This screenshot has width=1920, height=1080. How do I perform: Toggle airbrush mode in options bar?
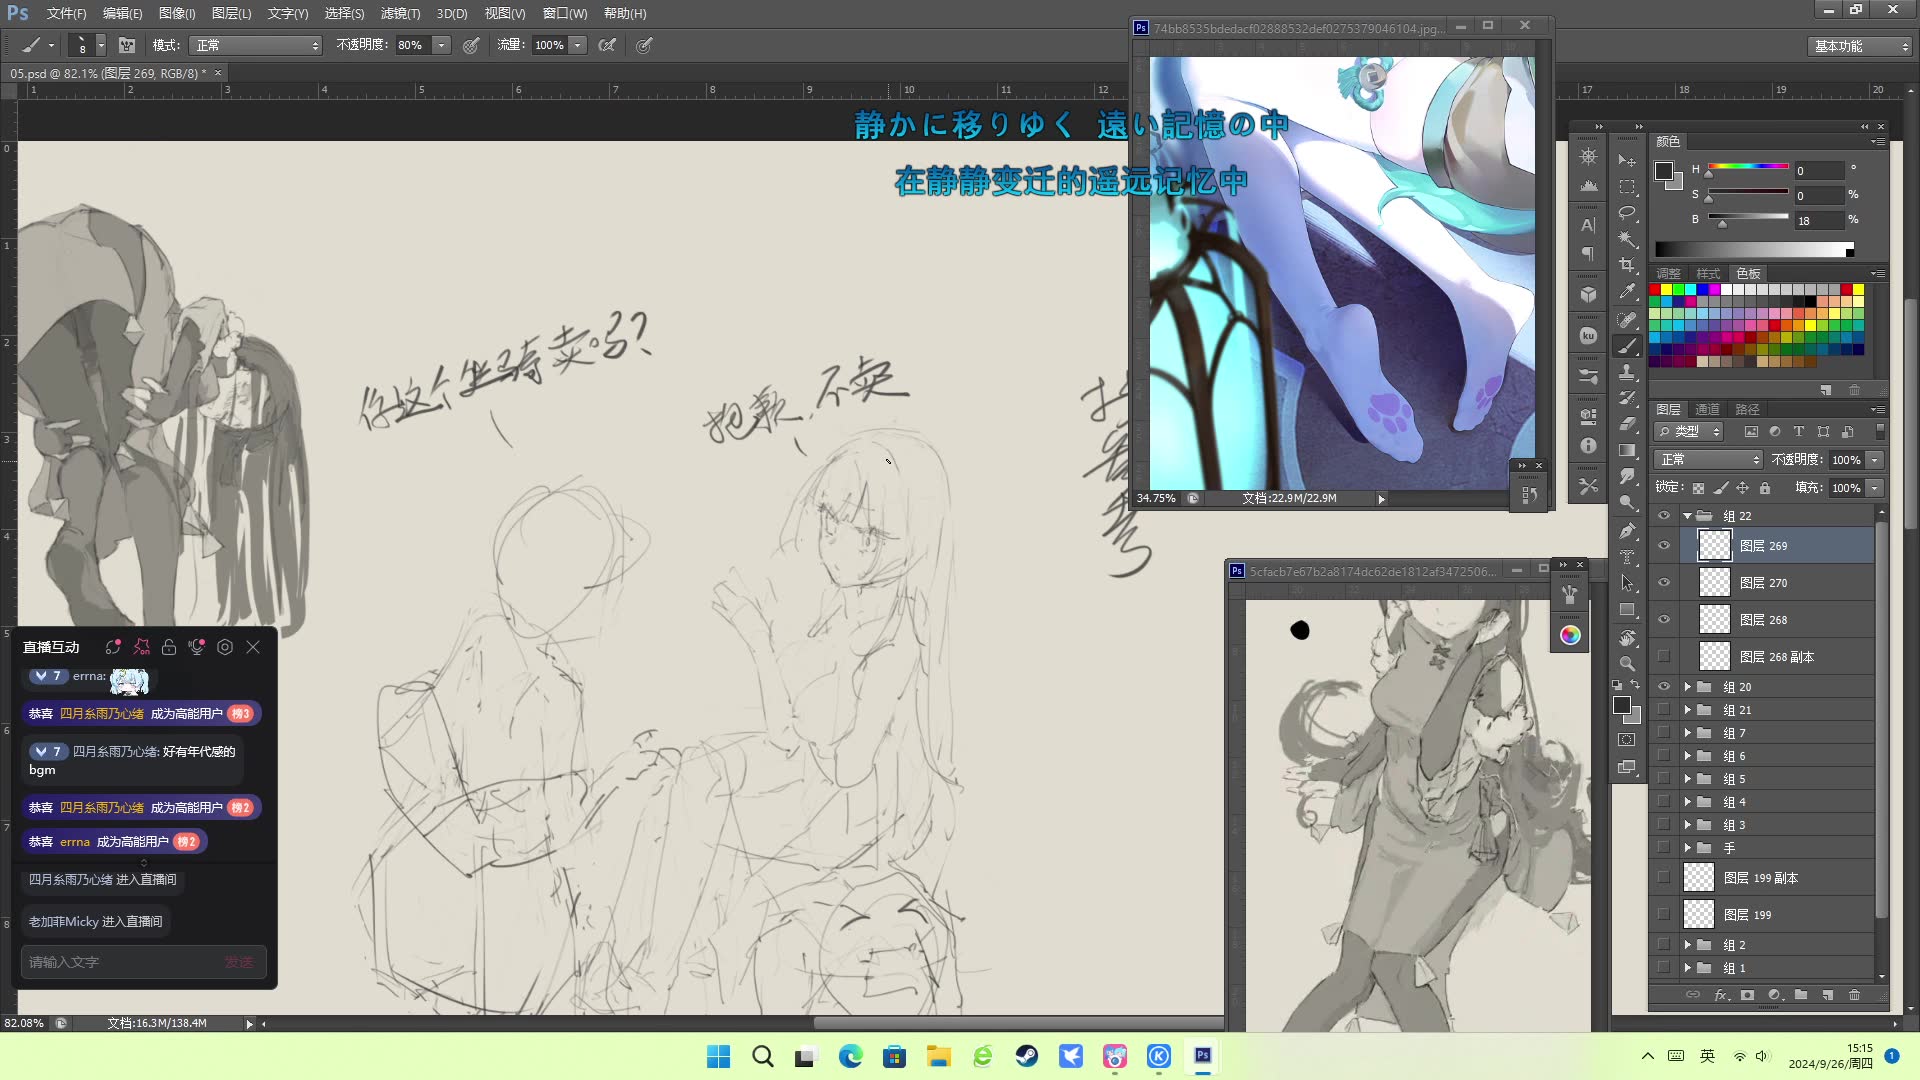tap(607, 45)
